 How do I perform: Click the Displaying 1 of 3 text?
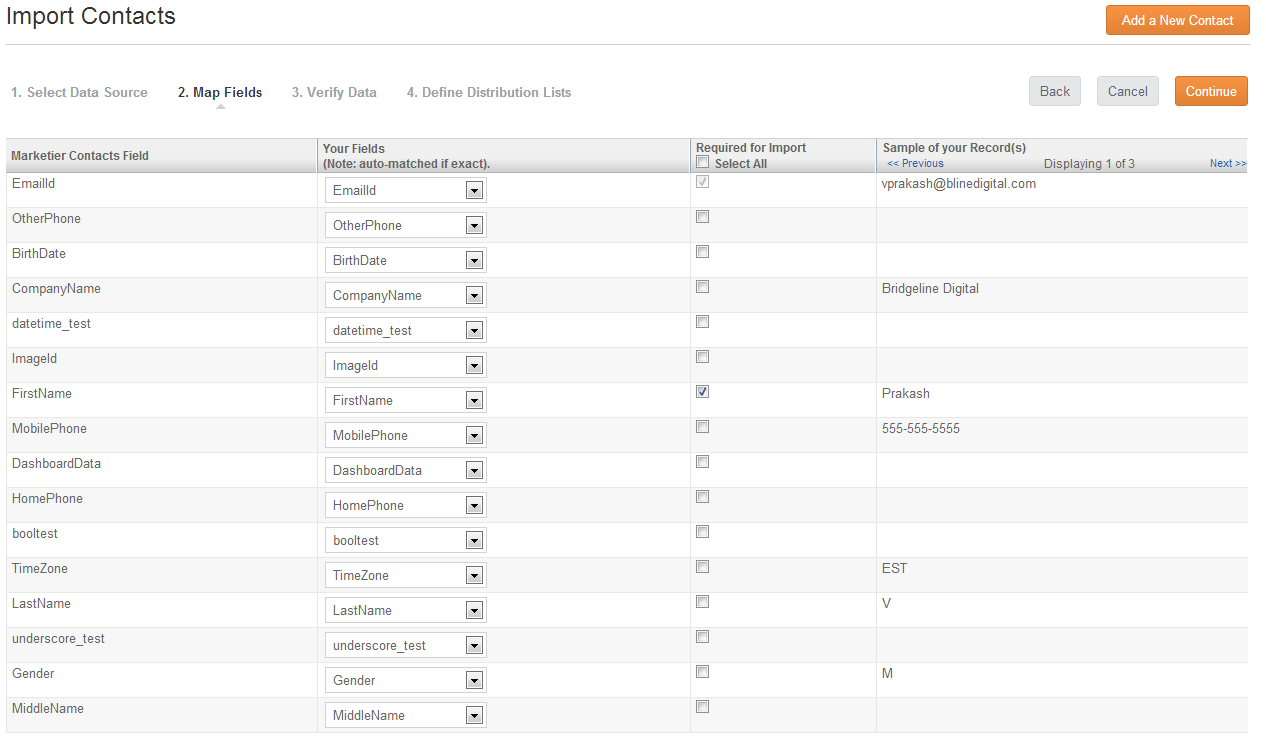point(1089,163)
